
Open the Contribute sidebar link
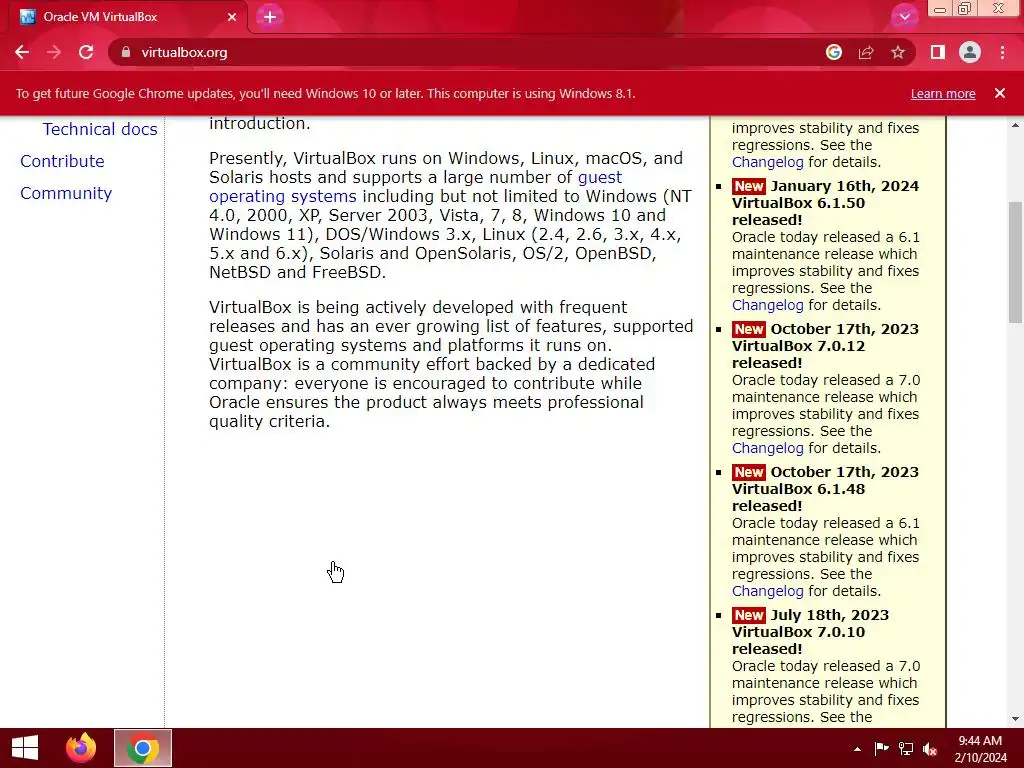point(62,161)
